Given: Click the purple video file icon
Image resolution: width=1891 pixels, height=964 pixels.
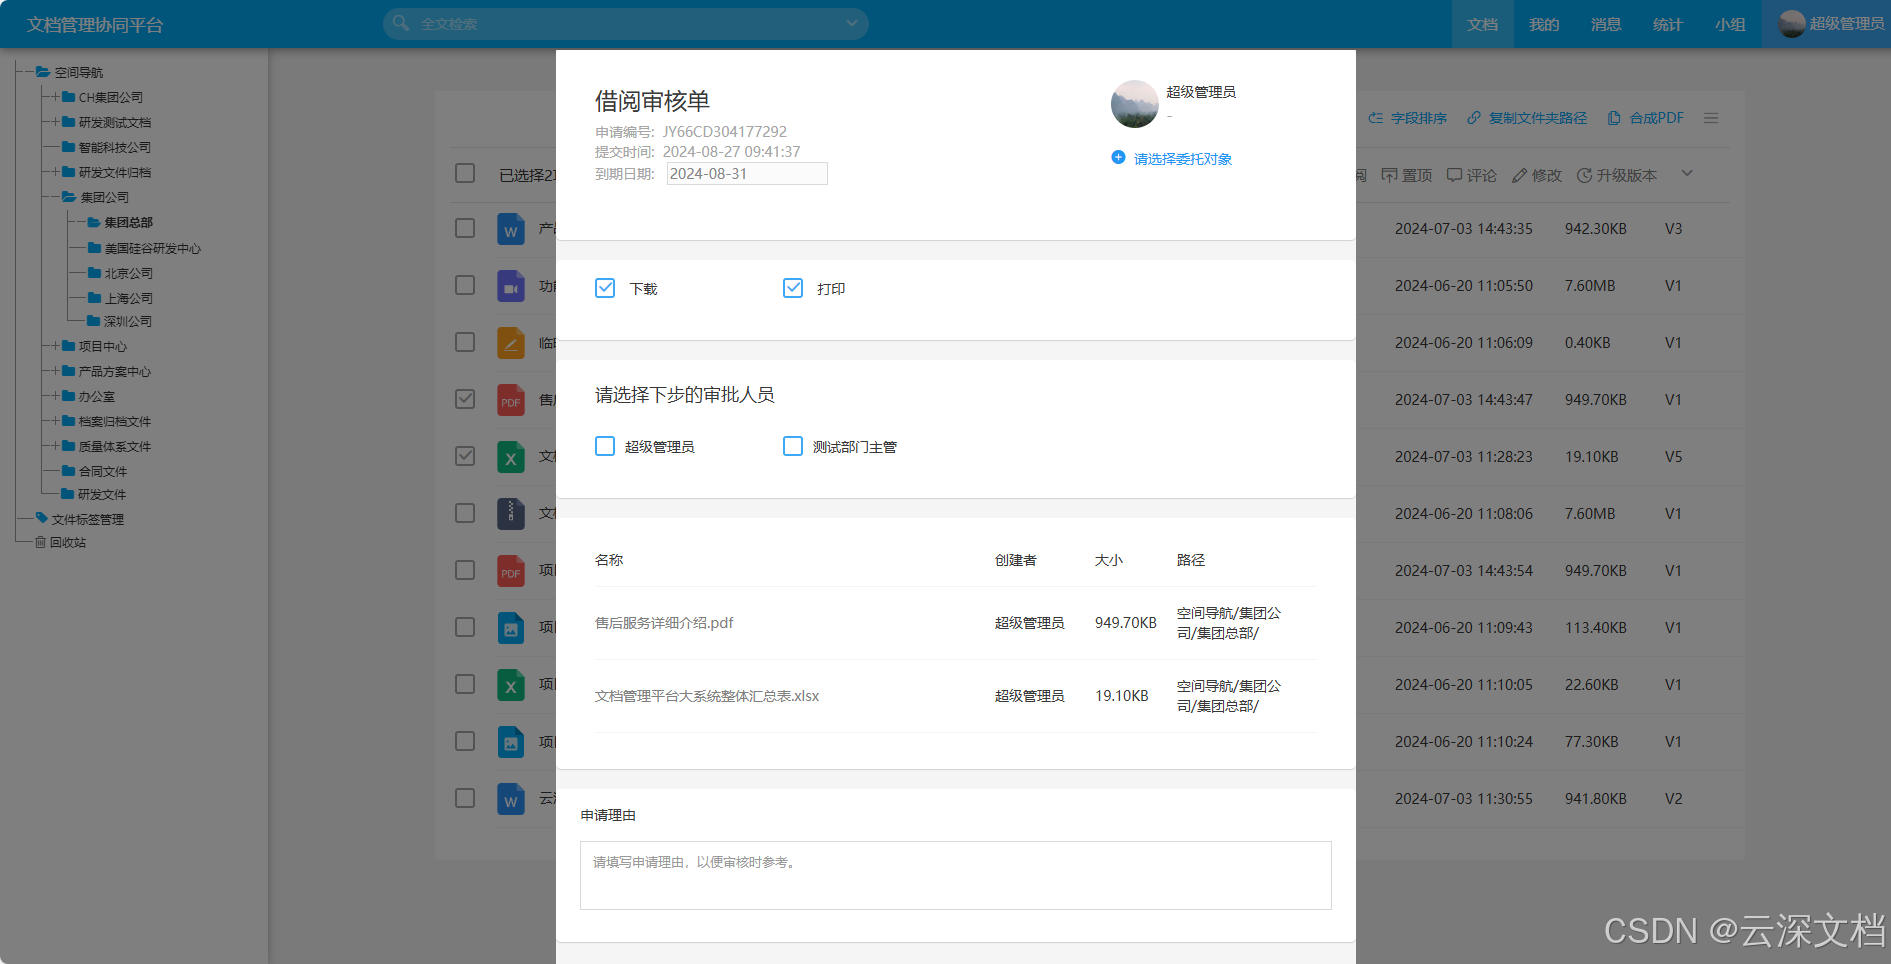Looking at the screenshot, I should tap(511, 286).
